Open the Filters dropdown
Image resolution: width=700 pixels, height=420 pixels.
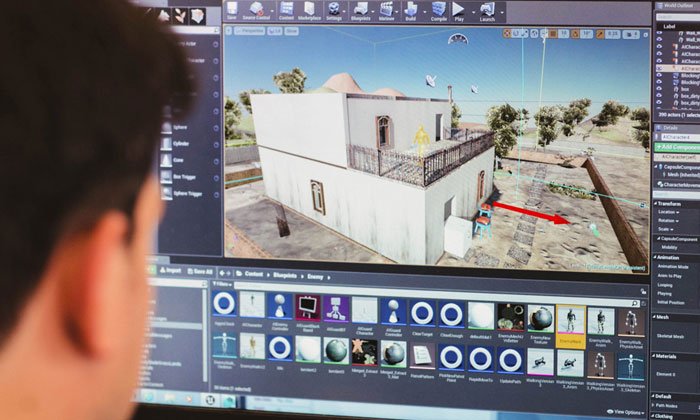click(x=222, y=284)
